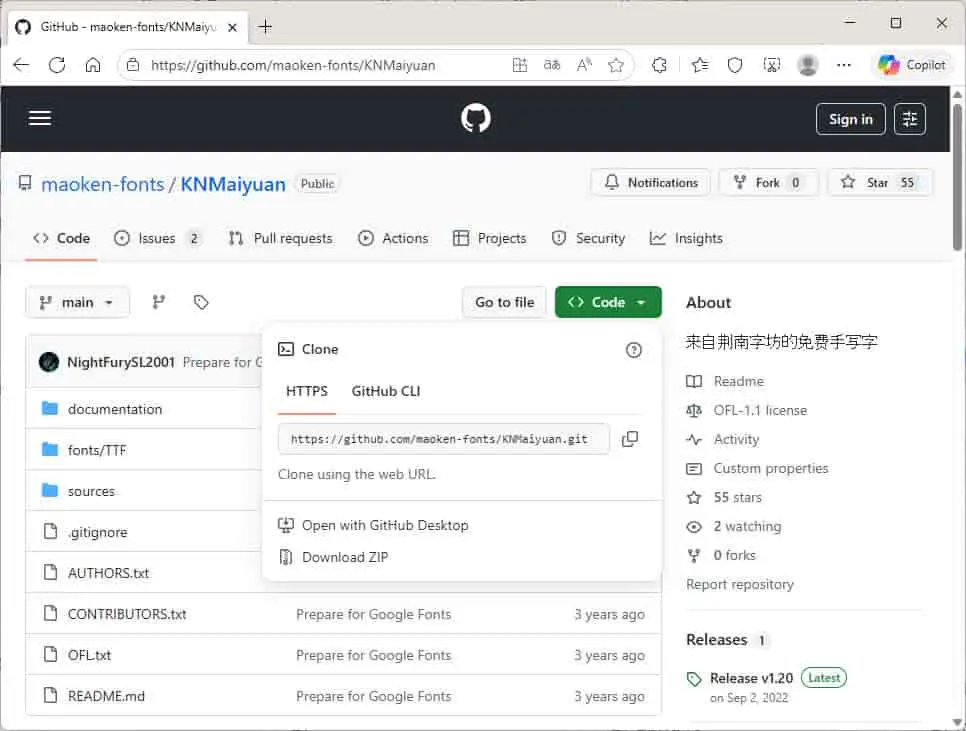Open the Actions tab
Image resolution: width=966 pixels, height=731 pixels.
click(x=393, y=238)
